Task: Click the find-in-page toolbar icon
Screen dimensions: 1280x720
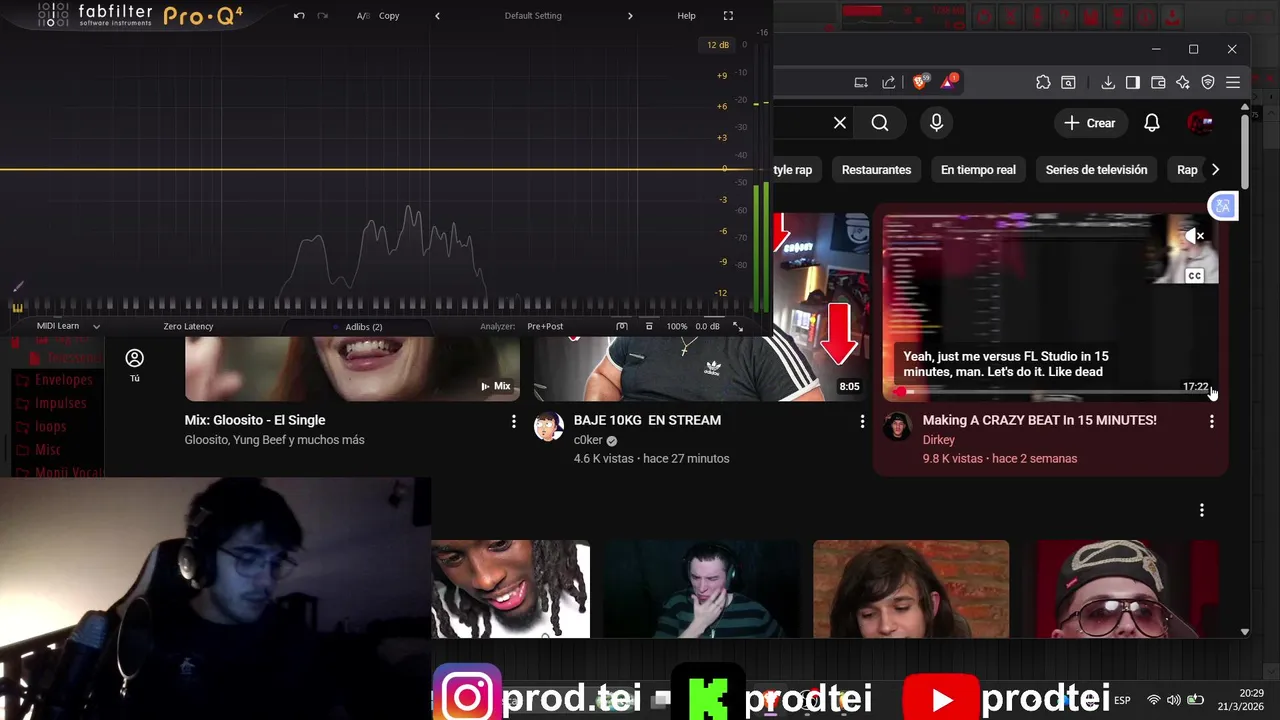Action: click(1068, 83)
